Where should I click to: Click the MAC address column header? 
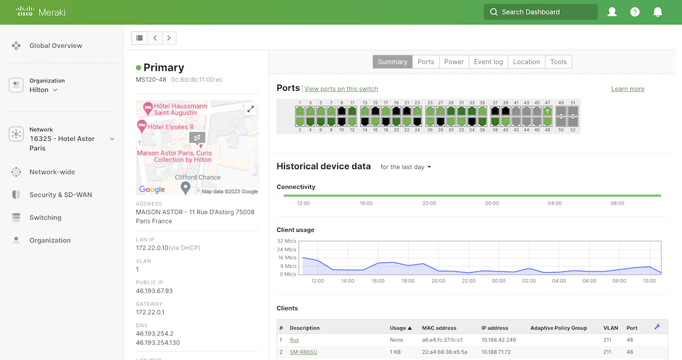click(439, 328)
